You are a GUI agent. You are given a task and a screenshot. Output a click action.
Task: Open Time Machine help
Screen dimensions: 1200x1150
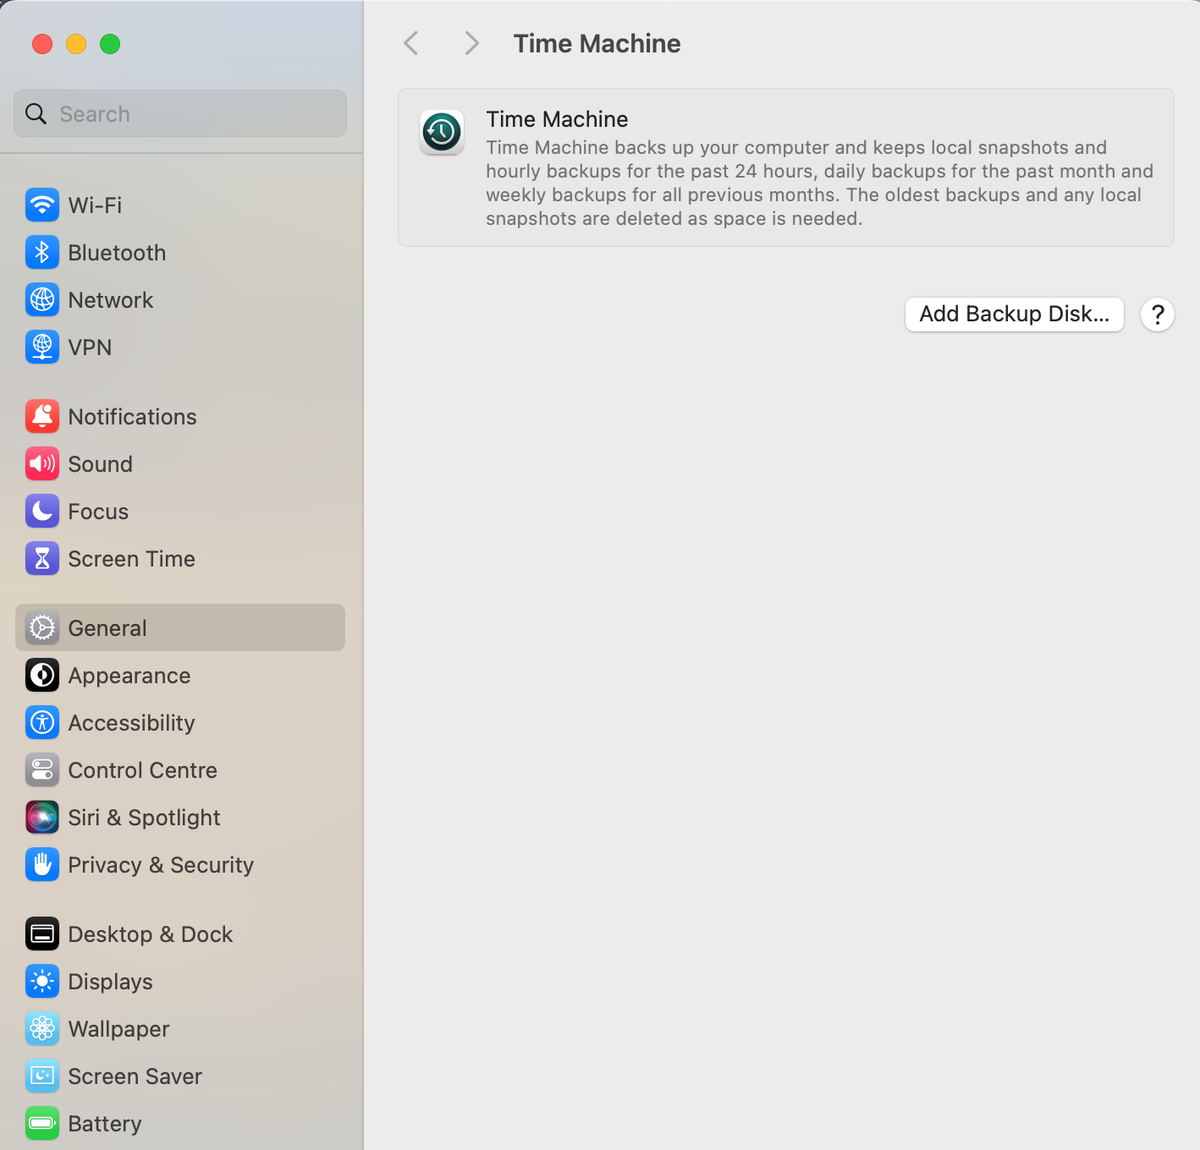[1157, 314]
